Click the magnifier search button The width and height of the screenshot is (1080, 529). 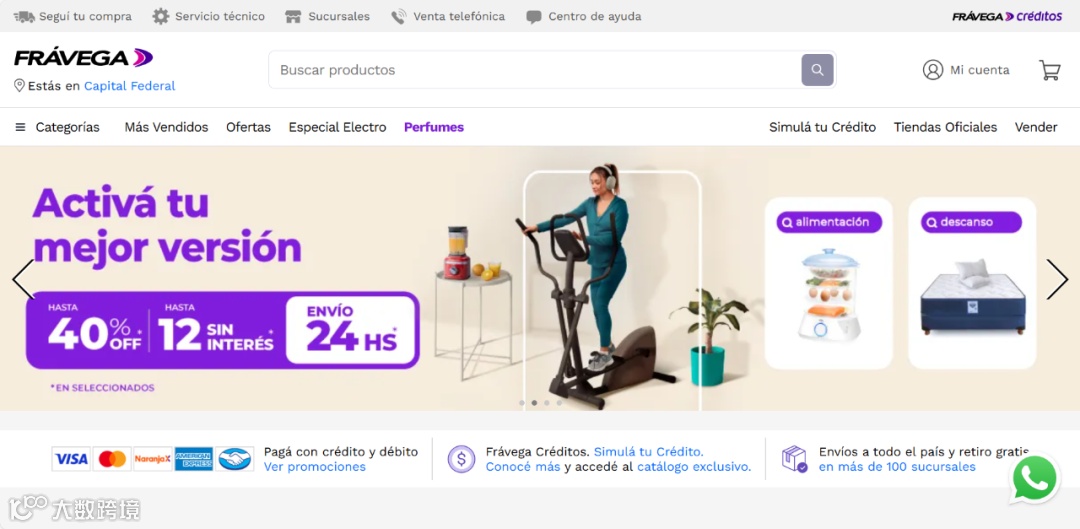(818, 70)
